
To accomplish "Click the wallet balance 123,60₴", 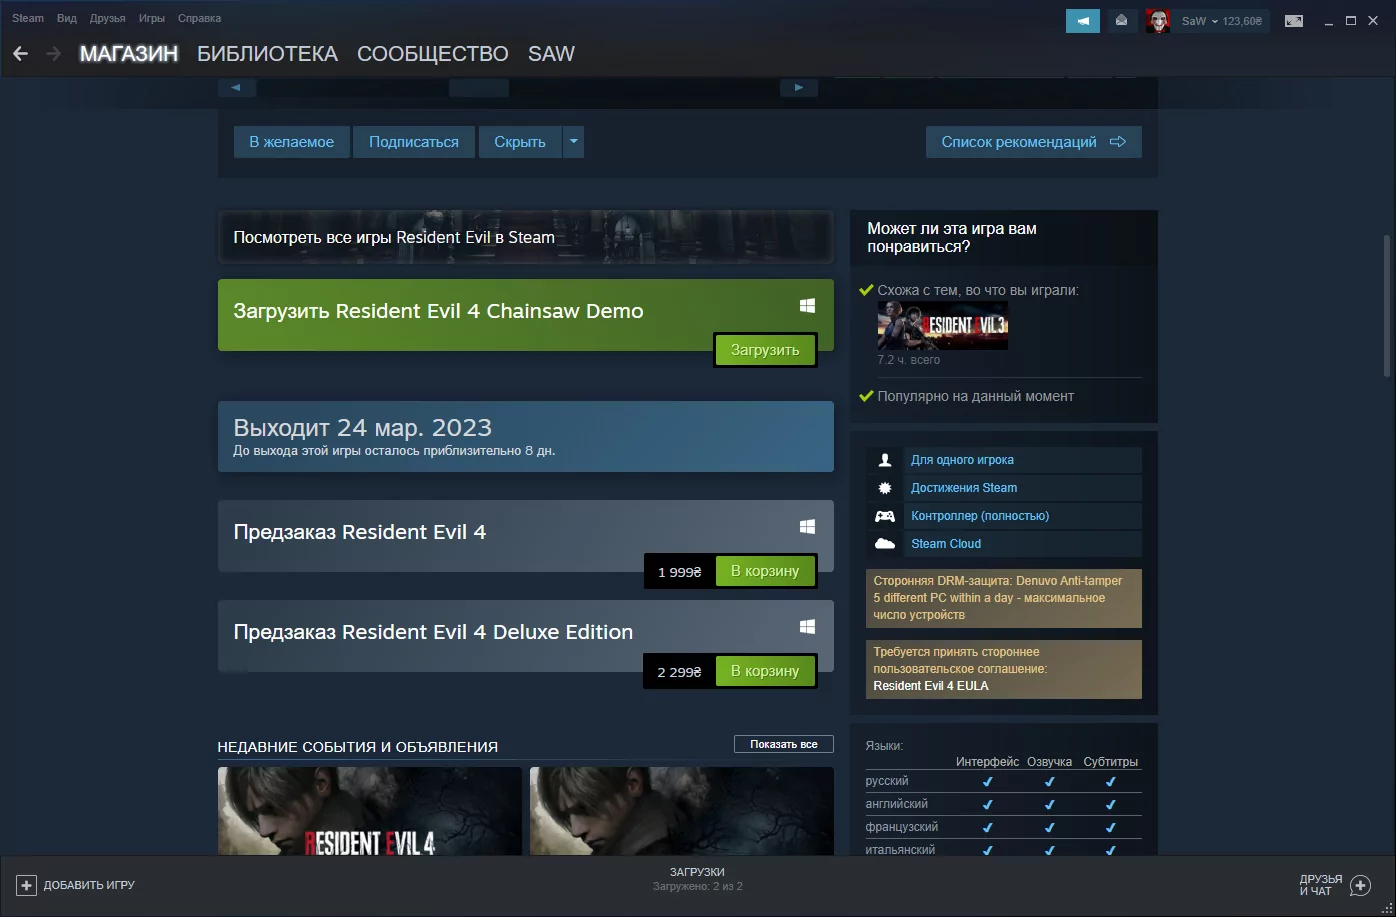I will [x=1242, y=21].
